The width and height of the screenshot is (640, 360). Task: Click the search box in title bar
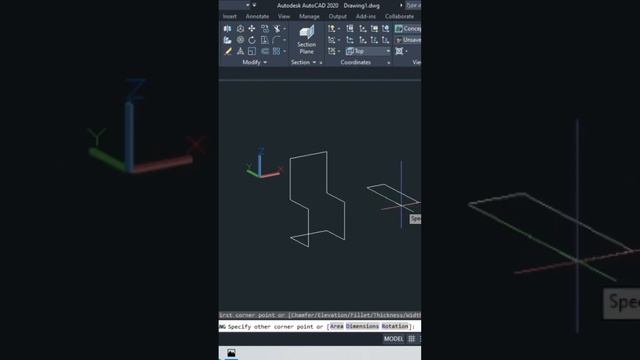[413, 5]
